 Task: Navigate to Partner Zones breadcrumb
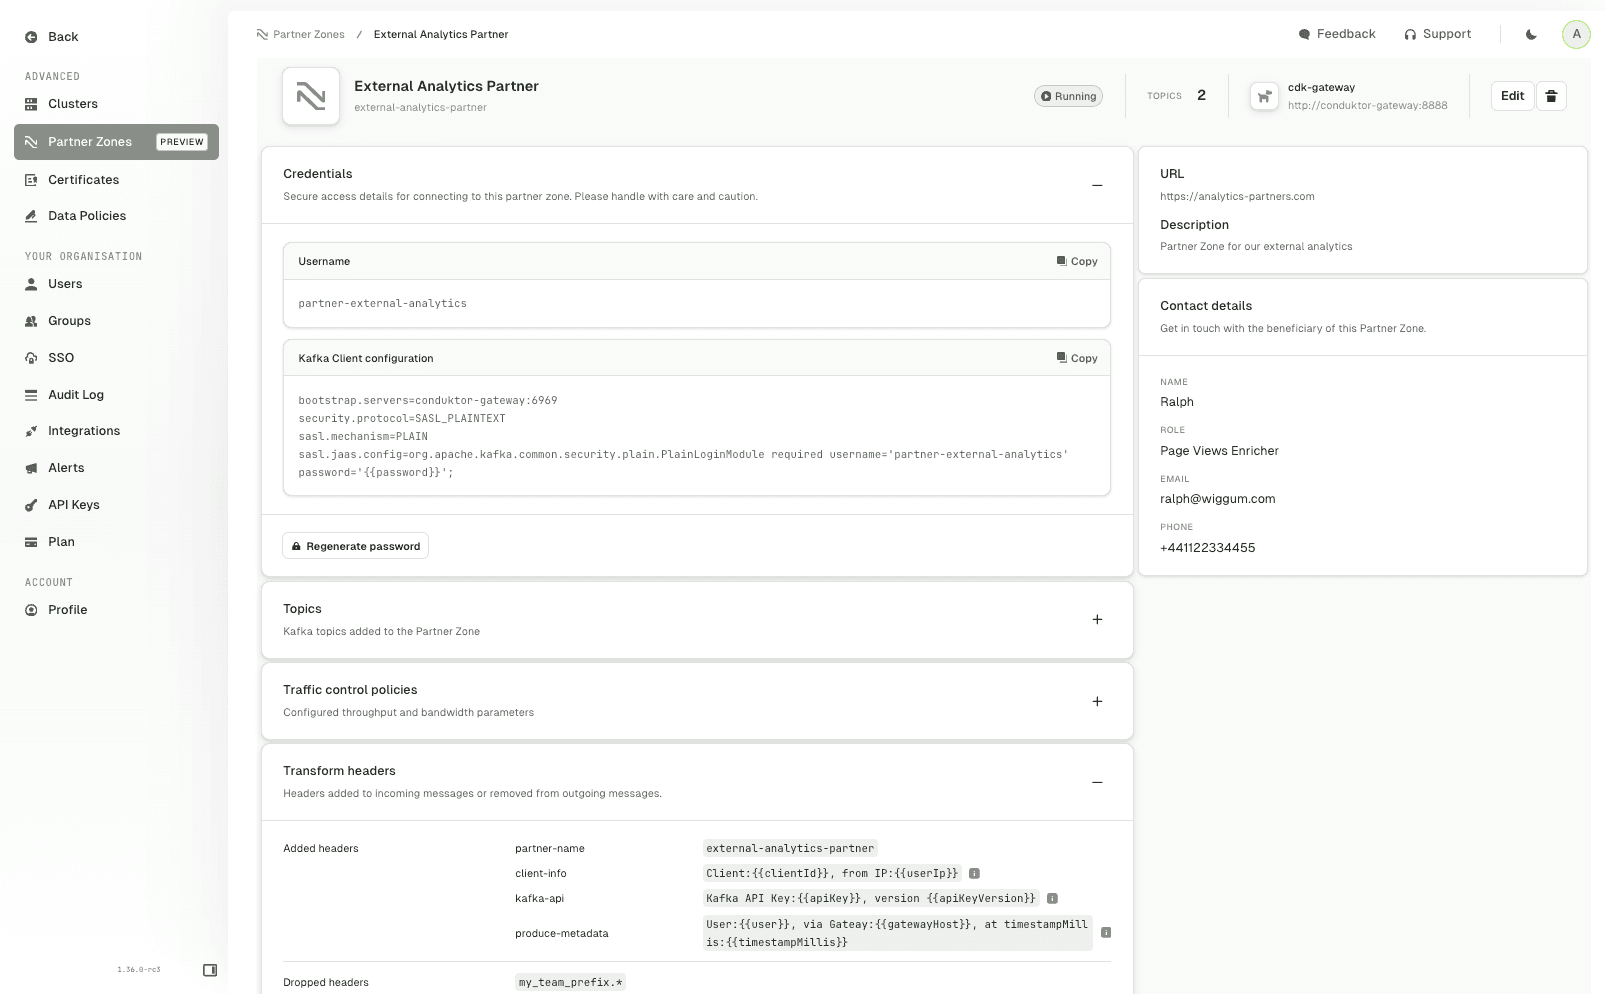coord(308,34)
